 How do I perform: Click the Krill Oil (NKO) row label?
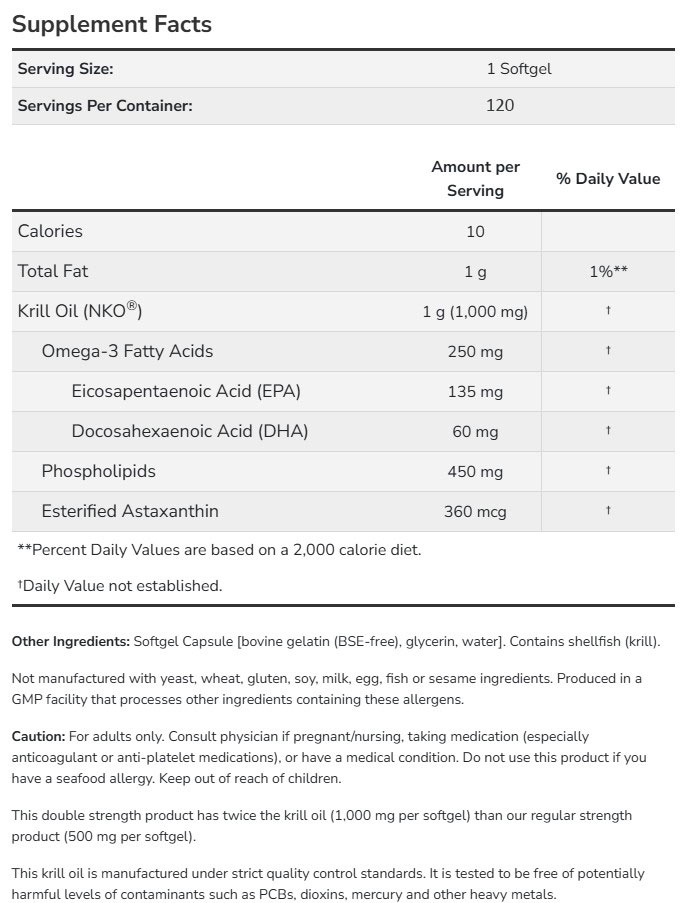tap(80, 311)
